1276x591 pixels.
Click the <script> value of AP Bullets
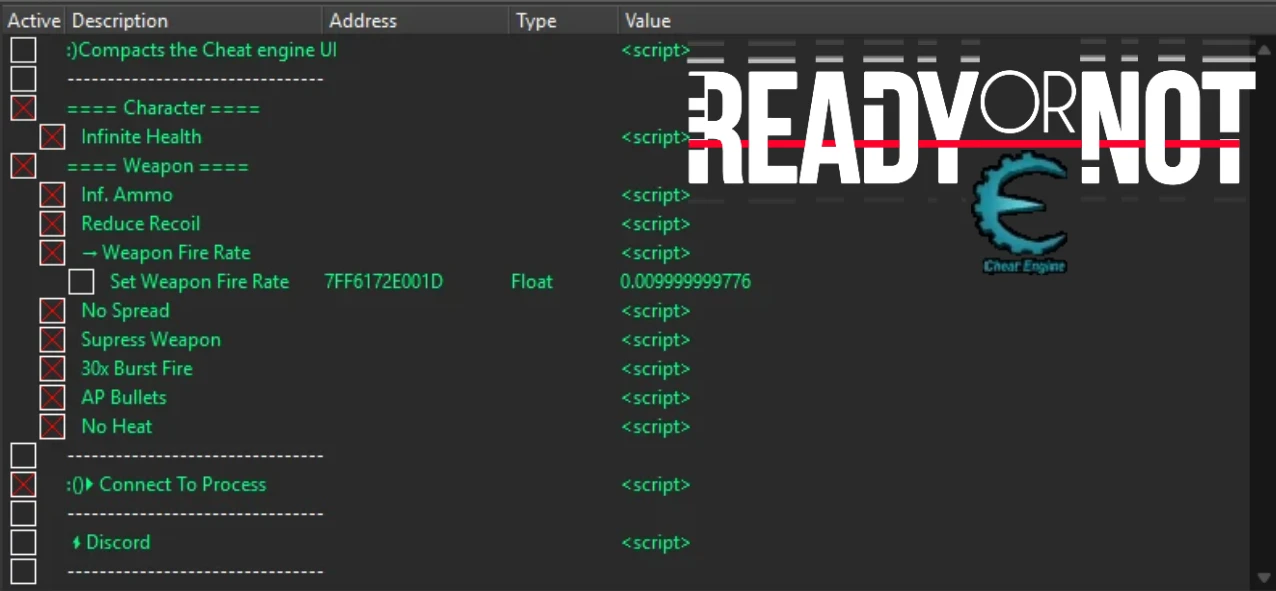click(655, 398)
